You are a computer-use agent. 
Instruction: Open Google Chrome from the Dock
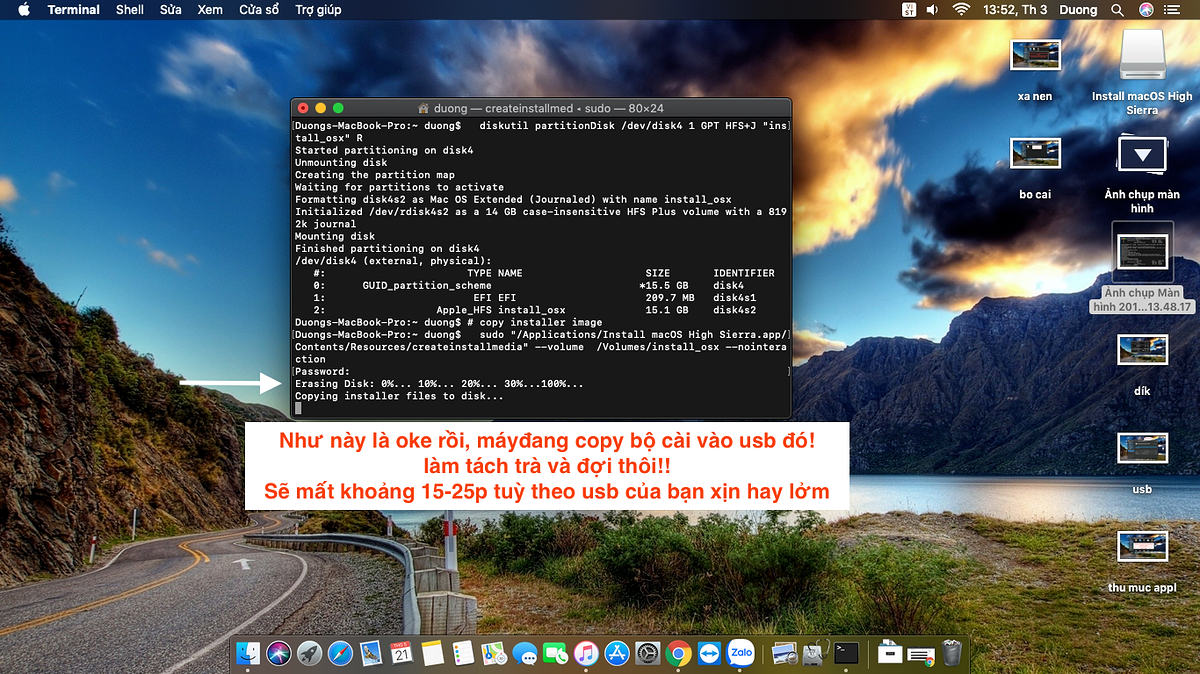(679, 653)
